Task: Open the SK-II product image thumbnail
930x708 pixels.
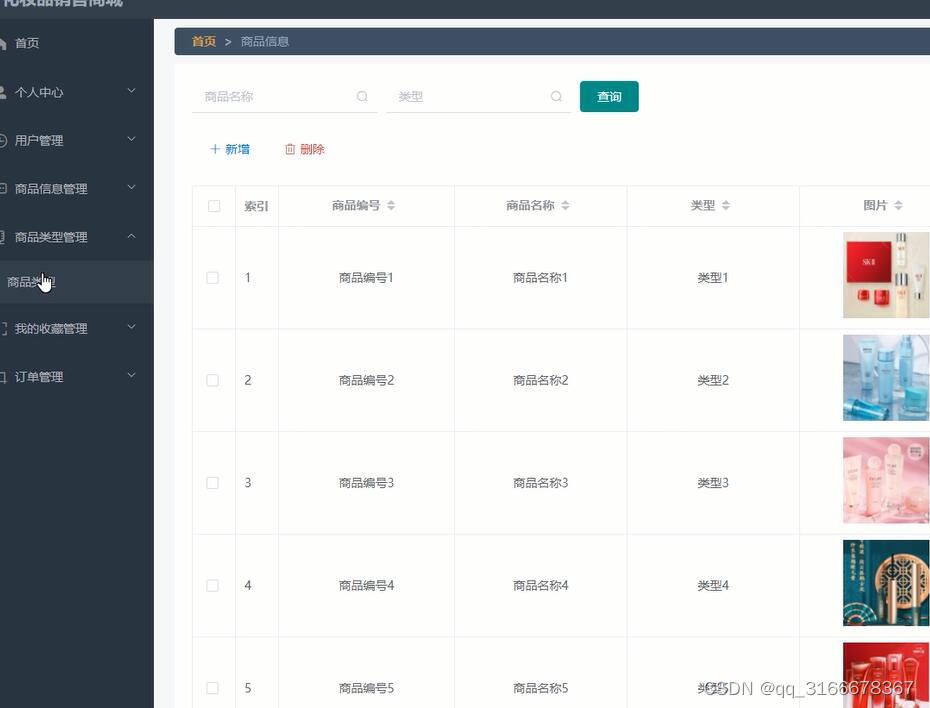Action: click(886, 275)
